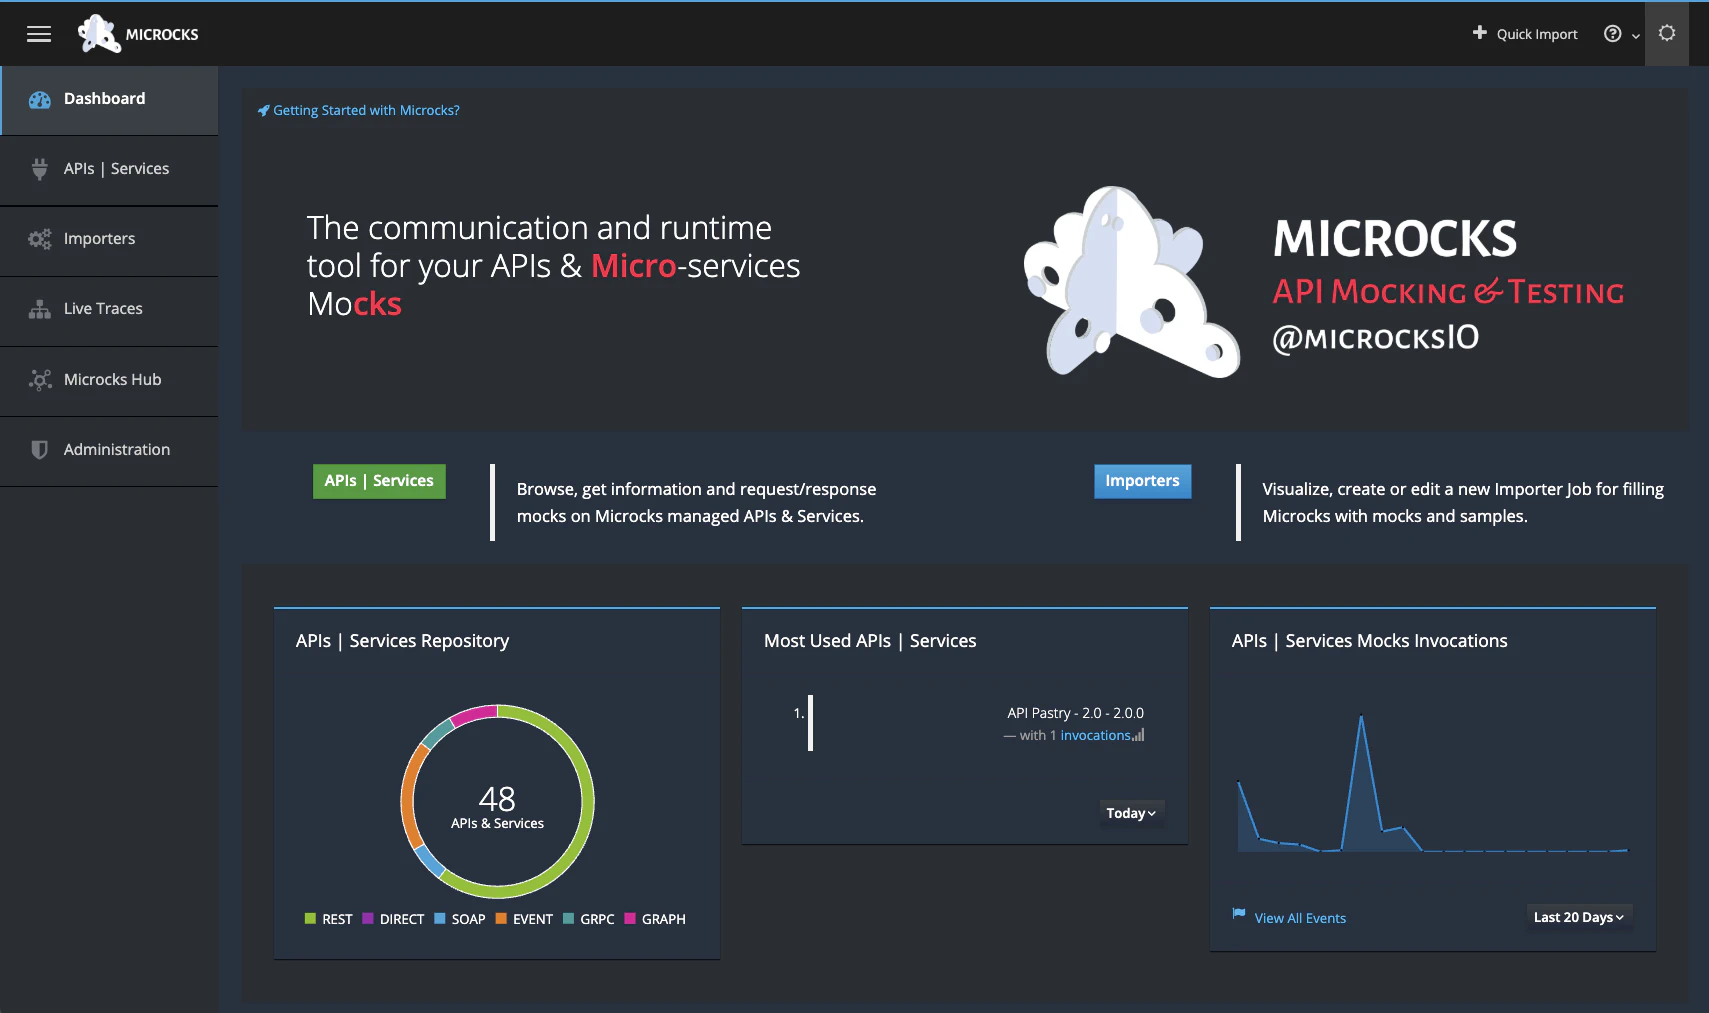Click the green REST legend swatch
1709x1013 pixels.
310,918
